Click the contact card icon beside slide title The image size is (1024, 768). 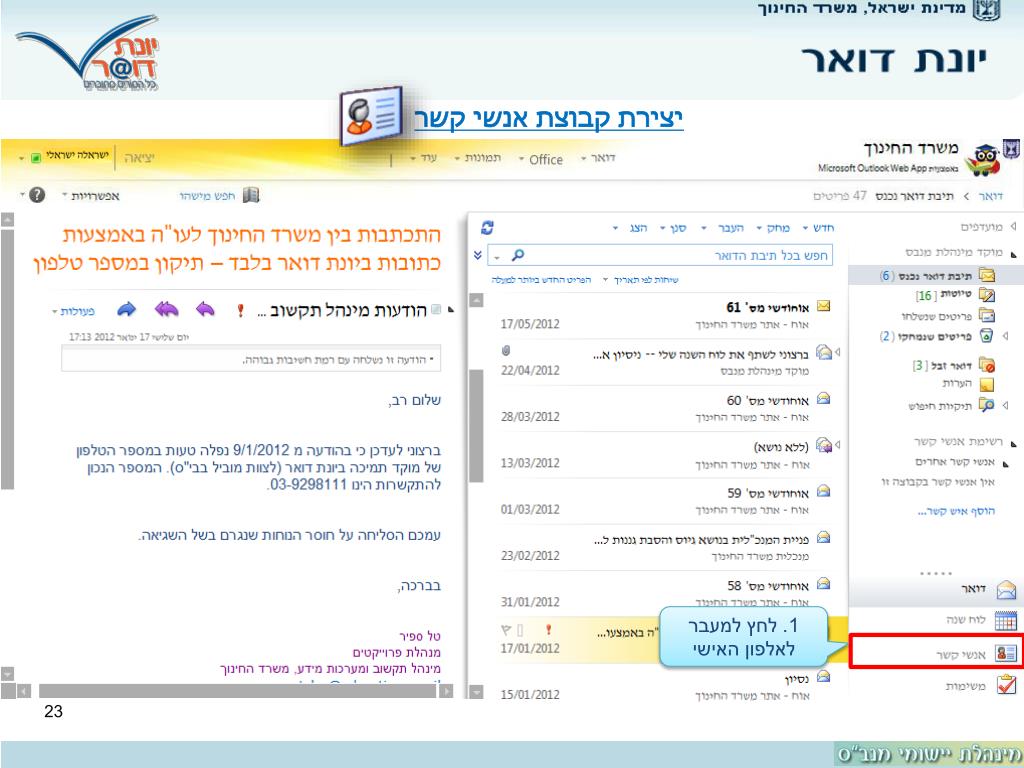[370, 116]
